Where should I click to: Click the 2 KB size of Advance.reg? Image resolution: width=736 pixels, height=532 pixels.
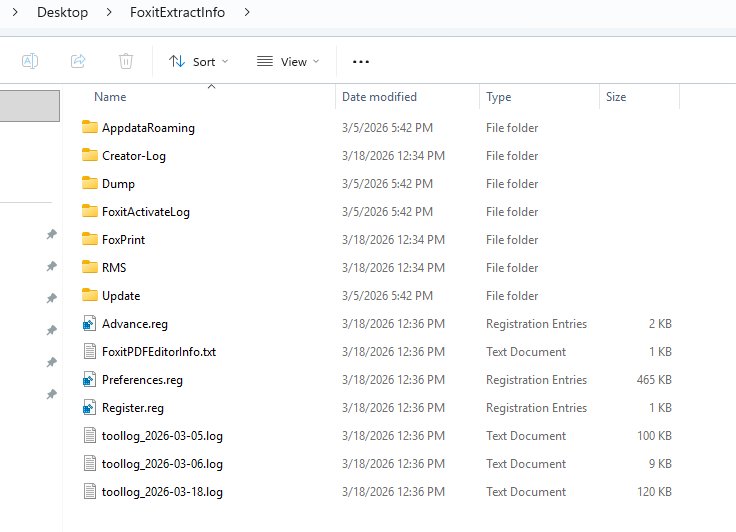click(660, 324)
